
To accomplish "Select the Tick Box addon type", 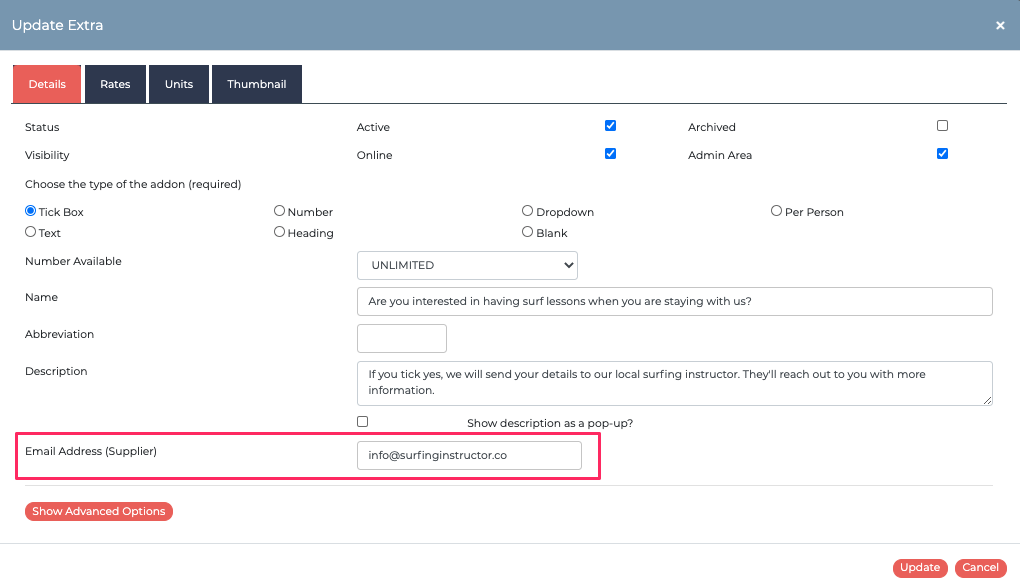I will [31, 211].
